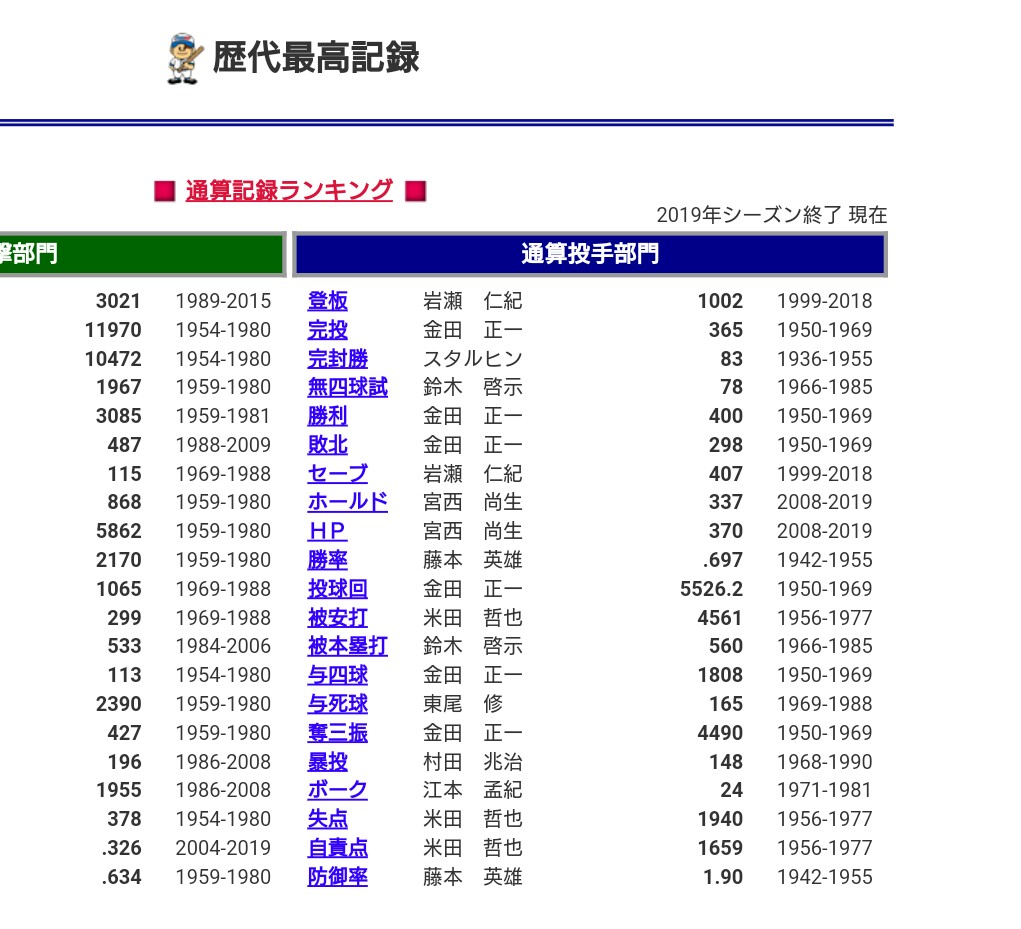The width and height of the screenshot is (1021, 929).
Task: Click the years 1936-1955
Action: click(824, 359)
